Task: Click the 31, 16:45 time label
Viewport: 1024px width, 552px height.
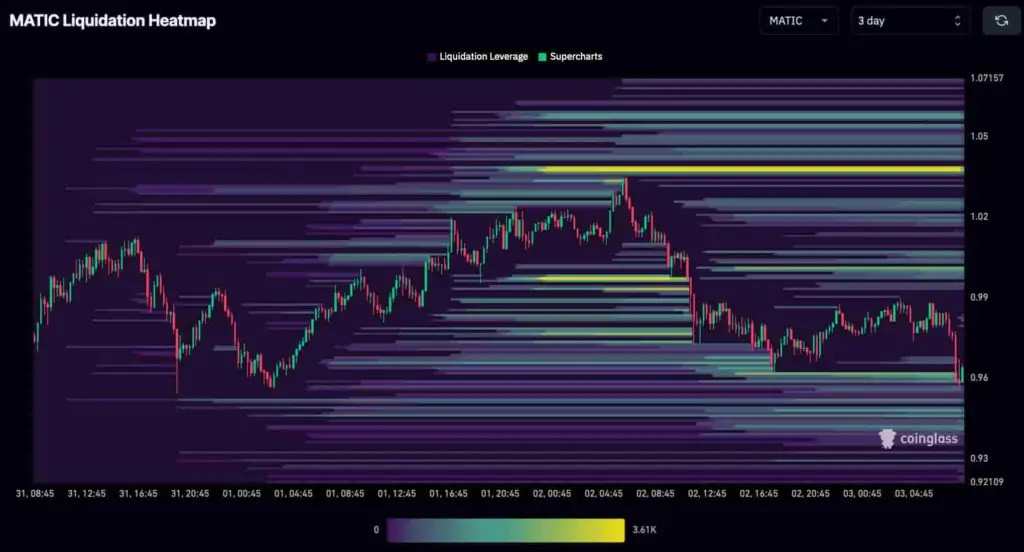Action: [138, 494]
